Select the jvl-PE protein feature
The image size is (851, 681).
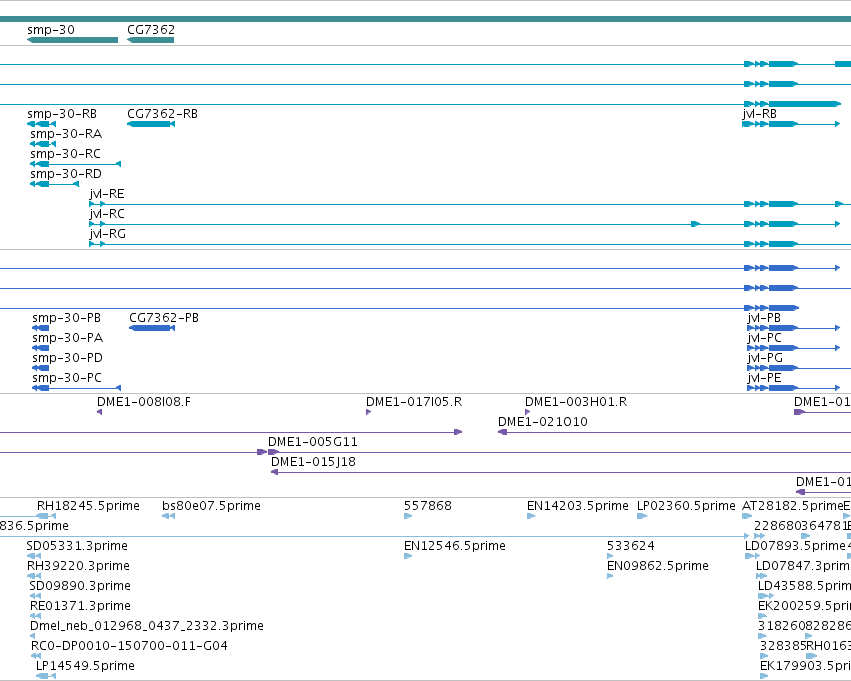[793, 388]
